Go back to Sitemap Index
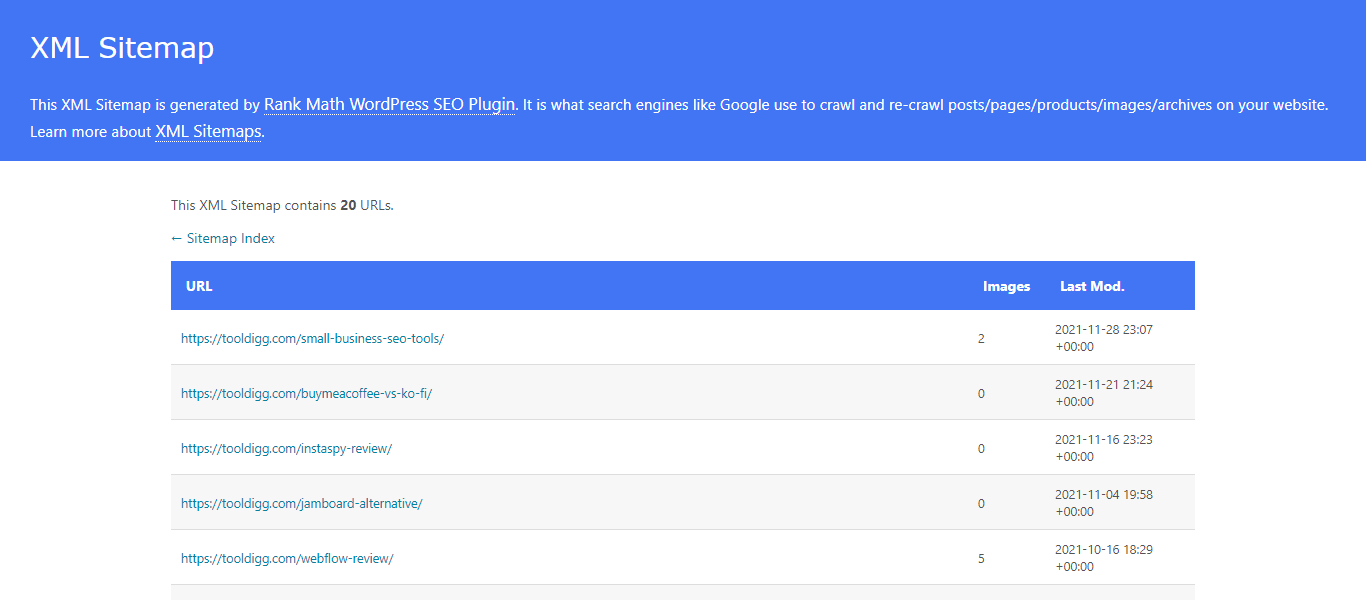This screenshot has height=600, width=1366. (223, 238)
